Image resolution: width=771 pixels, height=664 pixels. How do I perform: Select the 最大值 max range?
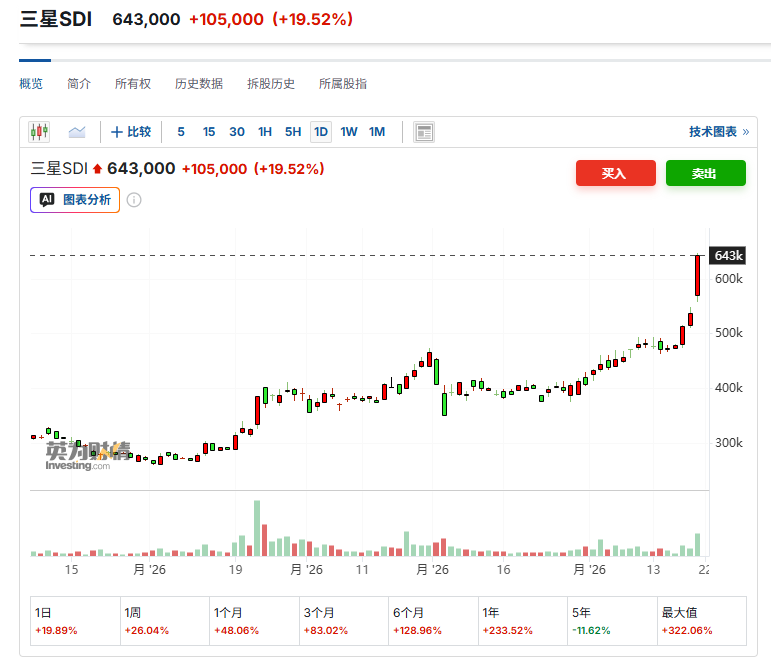701,621
